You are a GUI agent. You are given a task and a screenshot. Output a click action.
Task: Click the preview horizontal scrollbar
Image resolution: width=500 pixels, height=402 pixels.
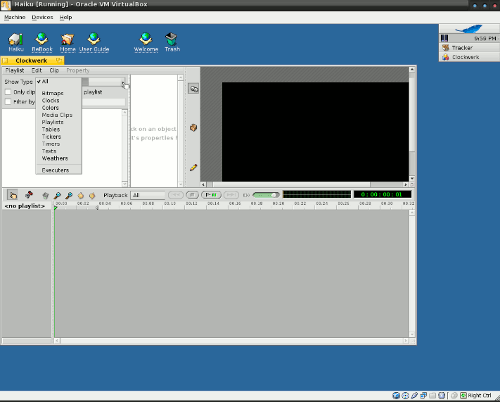coord(304,184)
